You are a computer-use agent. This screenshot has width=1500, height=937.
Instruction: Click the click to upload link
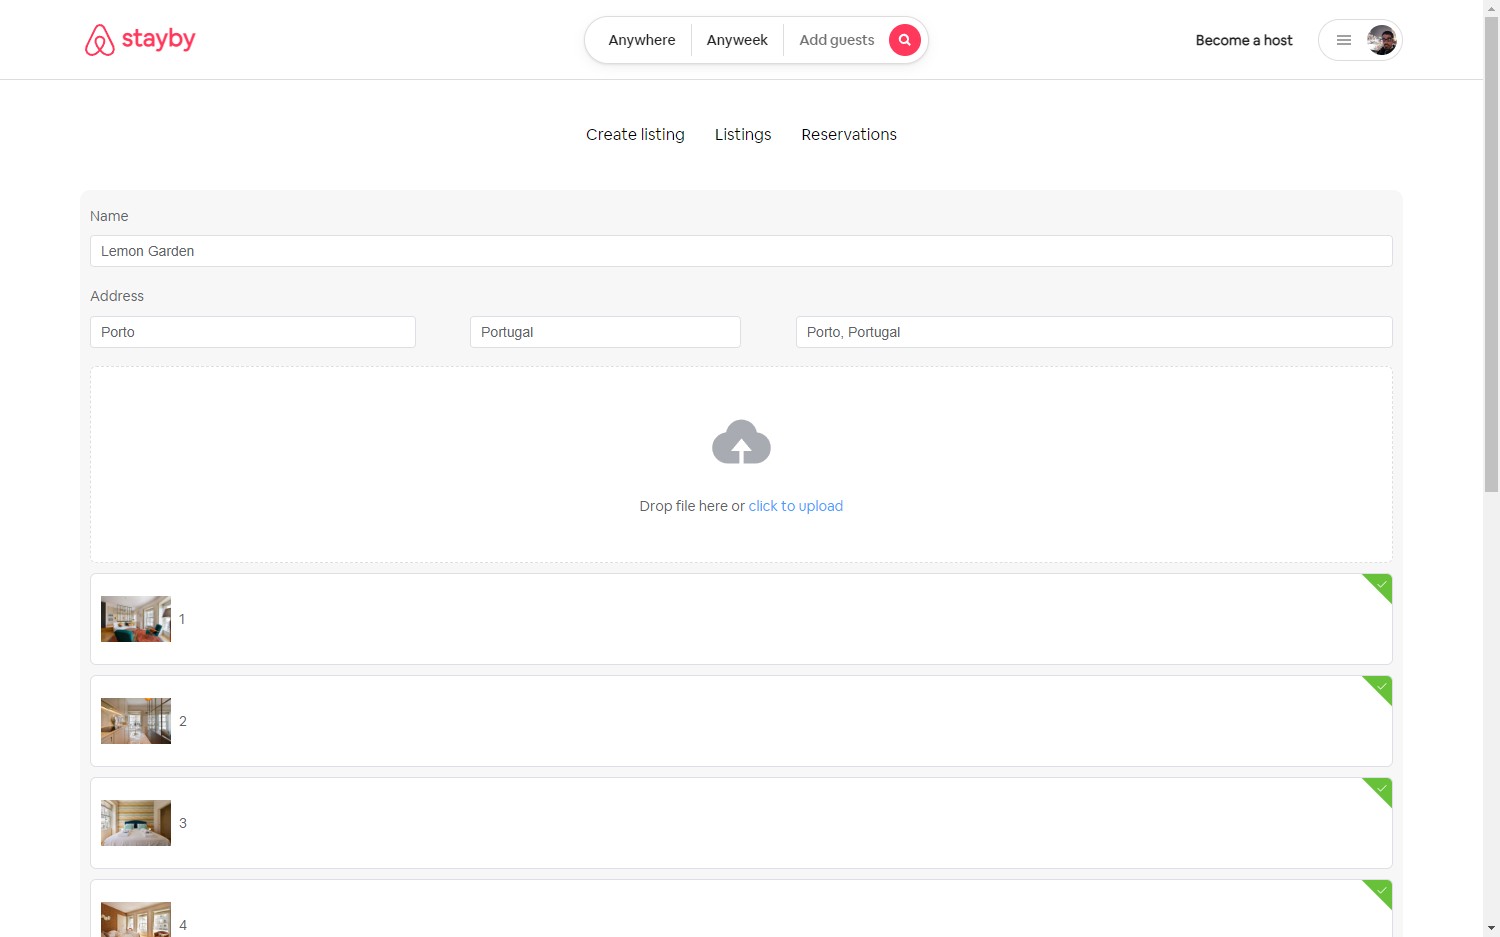pos(795,506)
